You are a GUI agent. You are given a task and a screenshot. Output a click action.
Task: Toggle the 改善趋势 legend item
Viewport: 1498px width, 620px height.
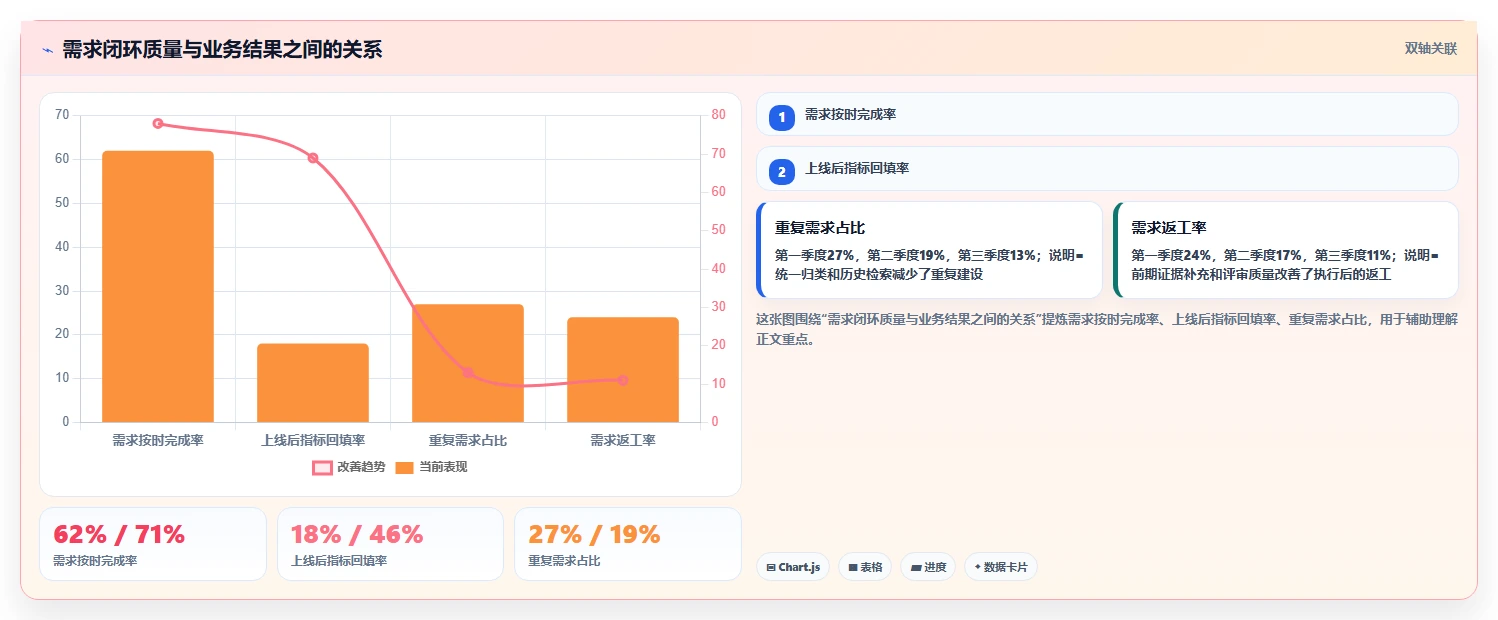point(348,467)
